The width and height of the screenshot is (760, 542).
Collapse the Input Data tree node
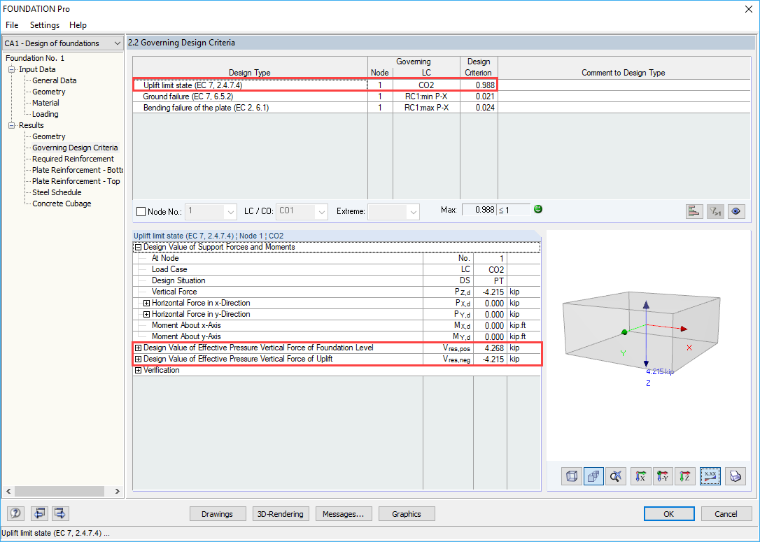point(11,69)
